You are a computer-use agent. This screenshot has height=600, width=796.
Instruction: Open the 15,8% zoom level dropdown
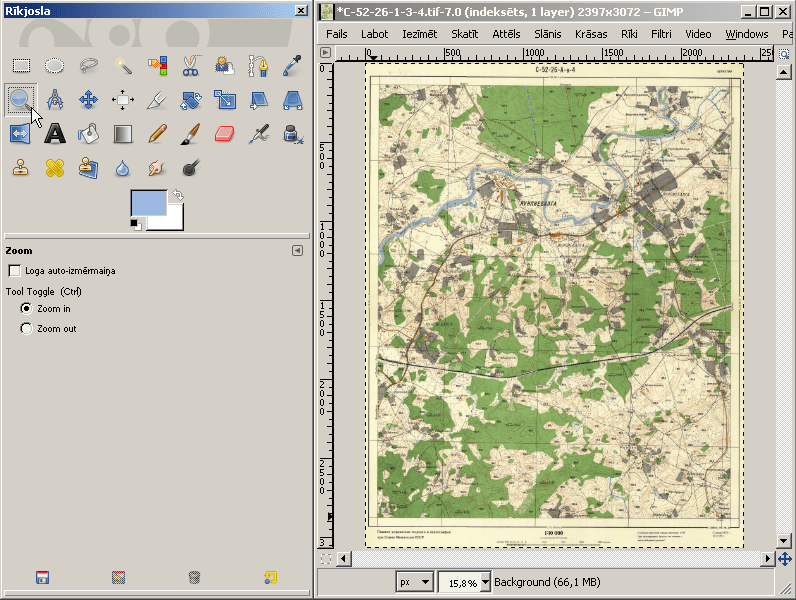click(x=485, y=582)
